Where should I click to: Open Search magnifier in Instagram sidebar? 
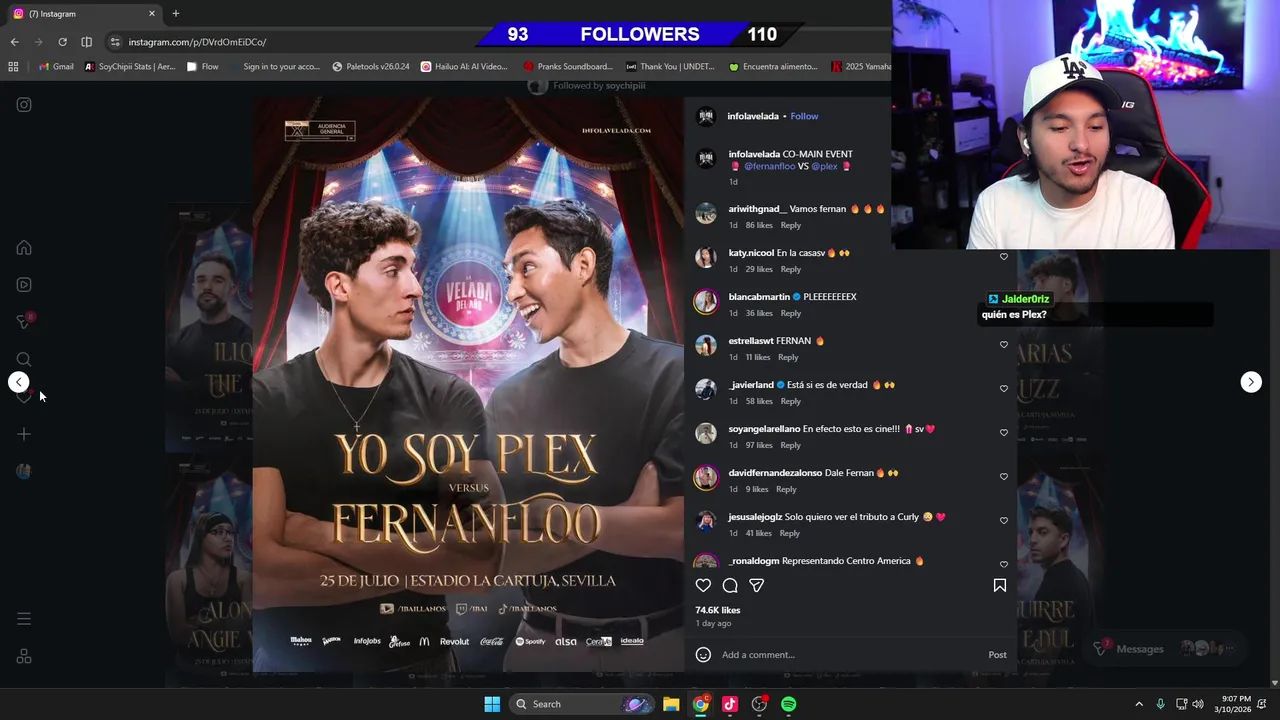coord(24,359)
